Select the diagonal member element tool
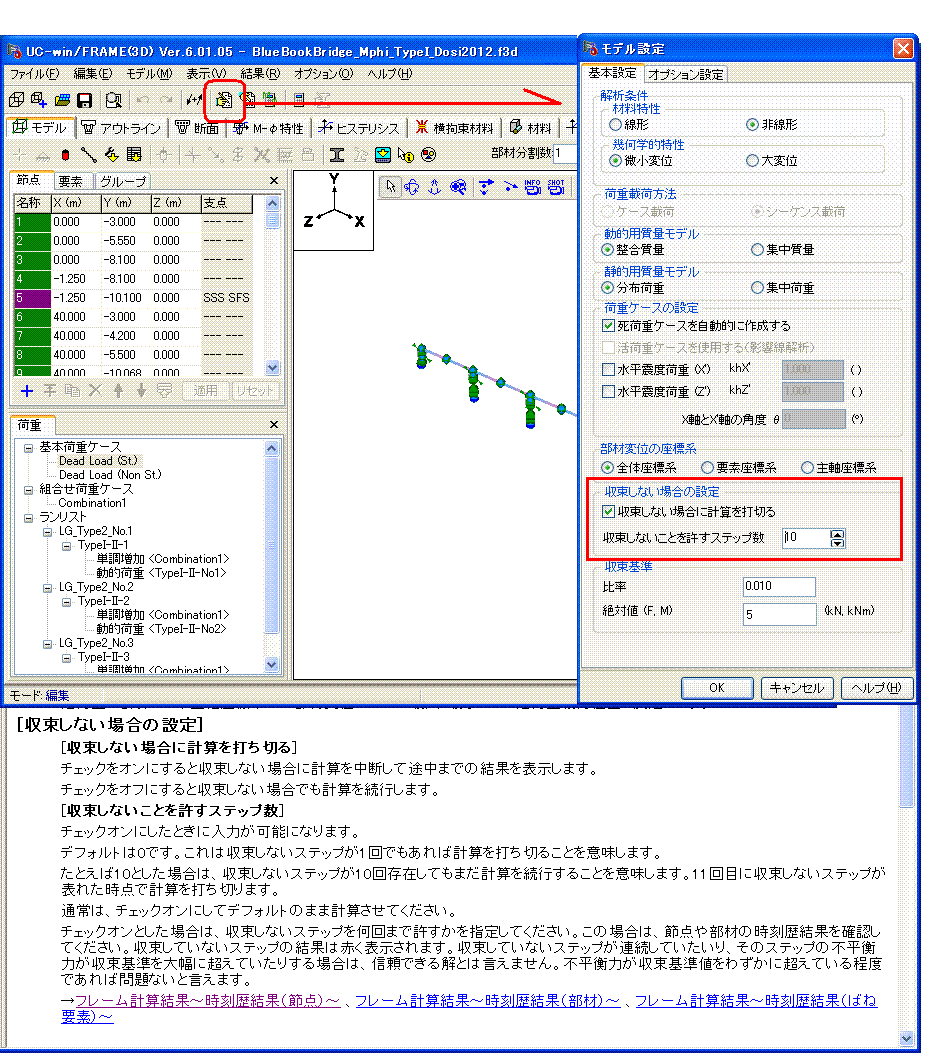The width and height of the screenshot is (929, 1055). pos(88,155)
